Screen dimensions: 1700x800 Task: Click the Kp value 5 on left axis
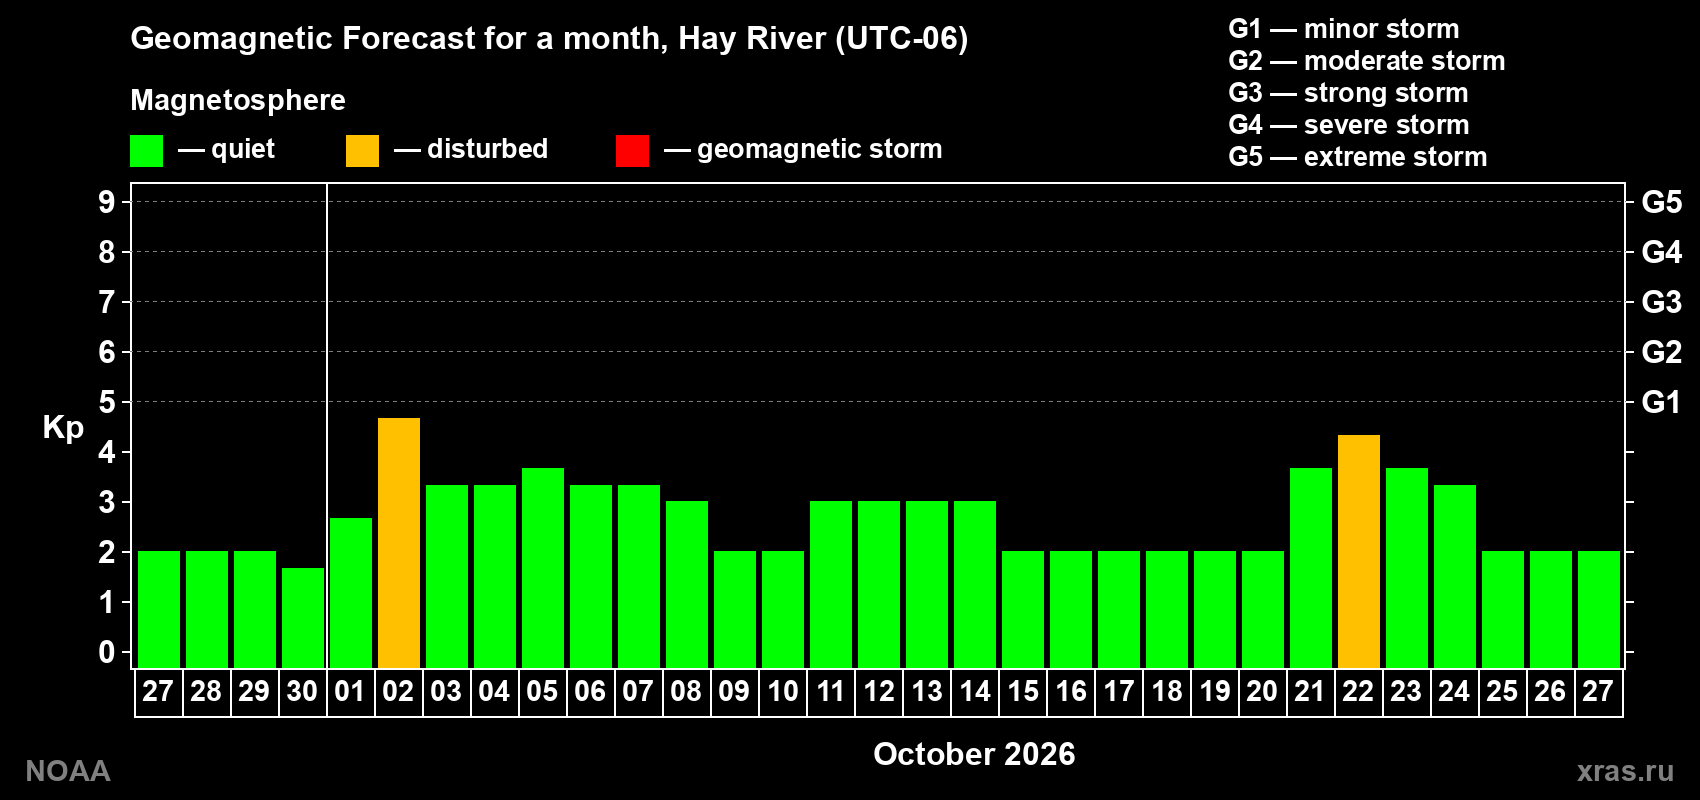point(107,402)
